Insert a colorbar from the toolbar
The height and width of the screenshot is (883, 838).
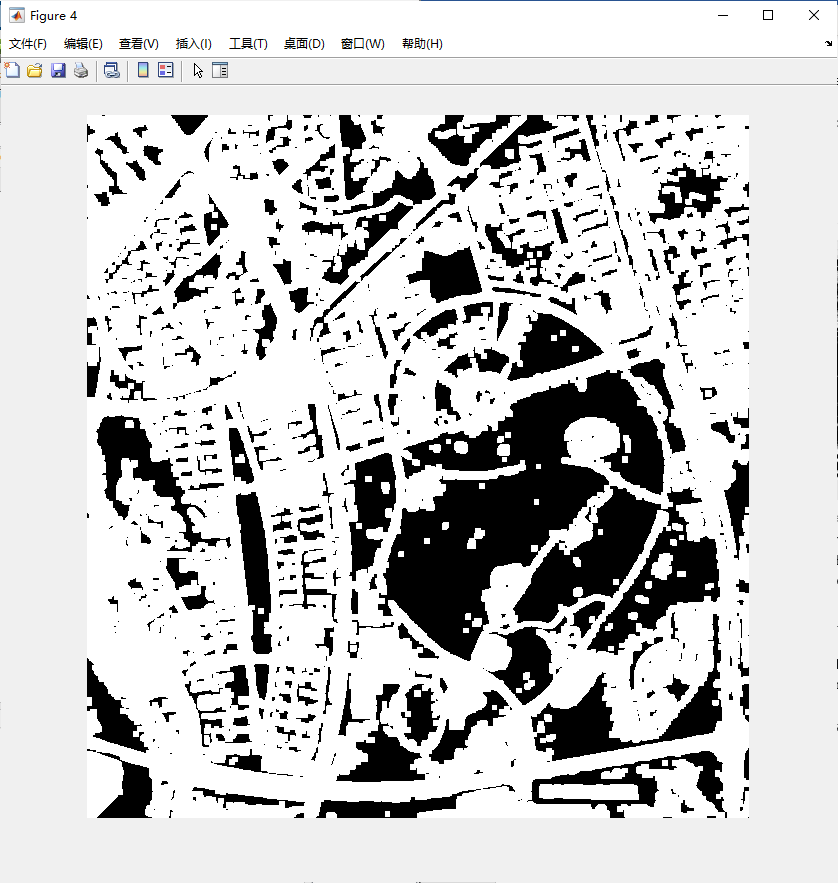[143, 70]
